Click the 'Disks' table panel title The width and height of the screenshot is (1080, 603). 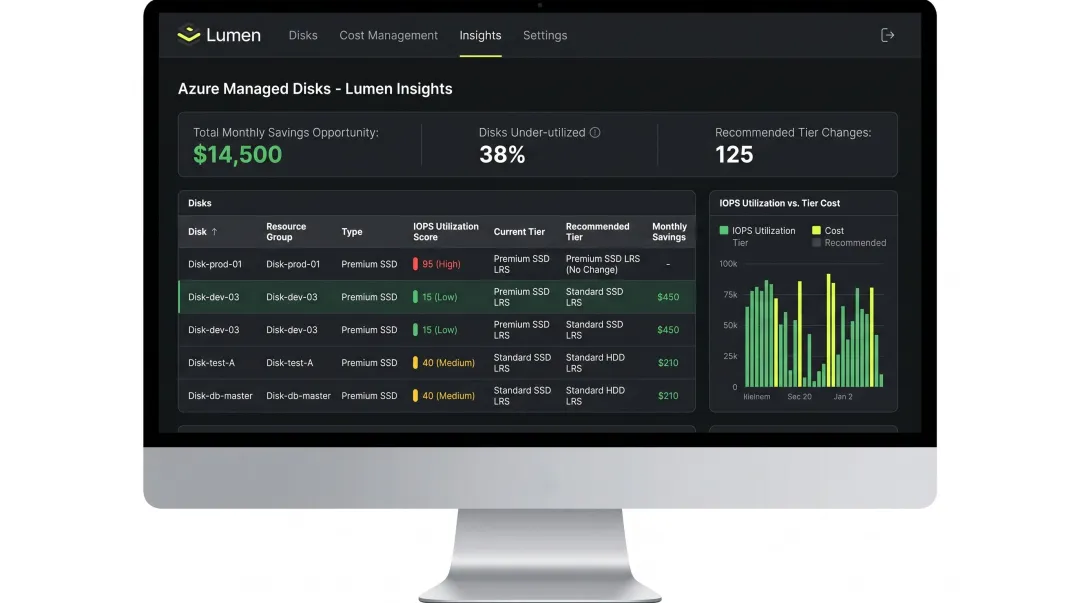click(200, 203)
